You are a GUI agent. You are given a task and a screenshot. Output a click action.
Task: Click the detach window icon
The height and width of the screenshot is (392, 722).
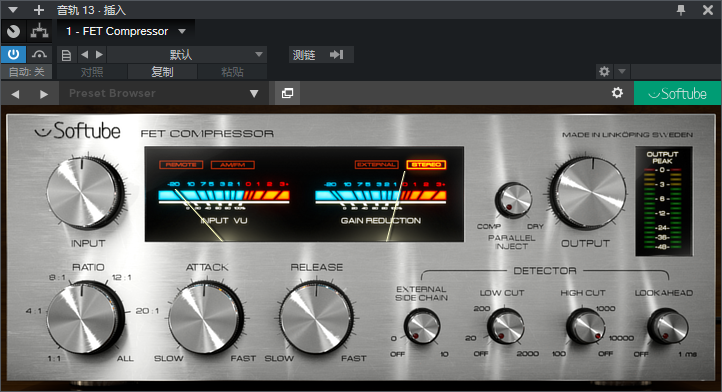click(287, 93)
